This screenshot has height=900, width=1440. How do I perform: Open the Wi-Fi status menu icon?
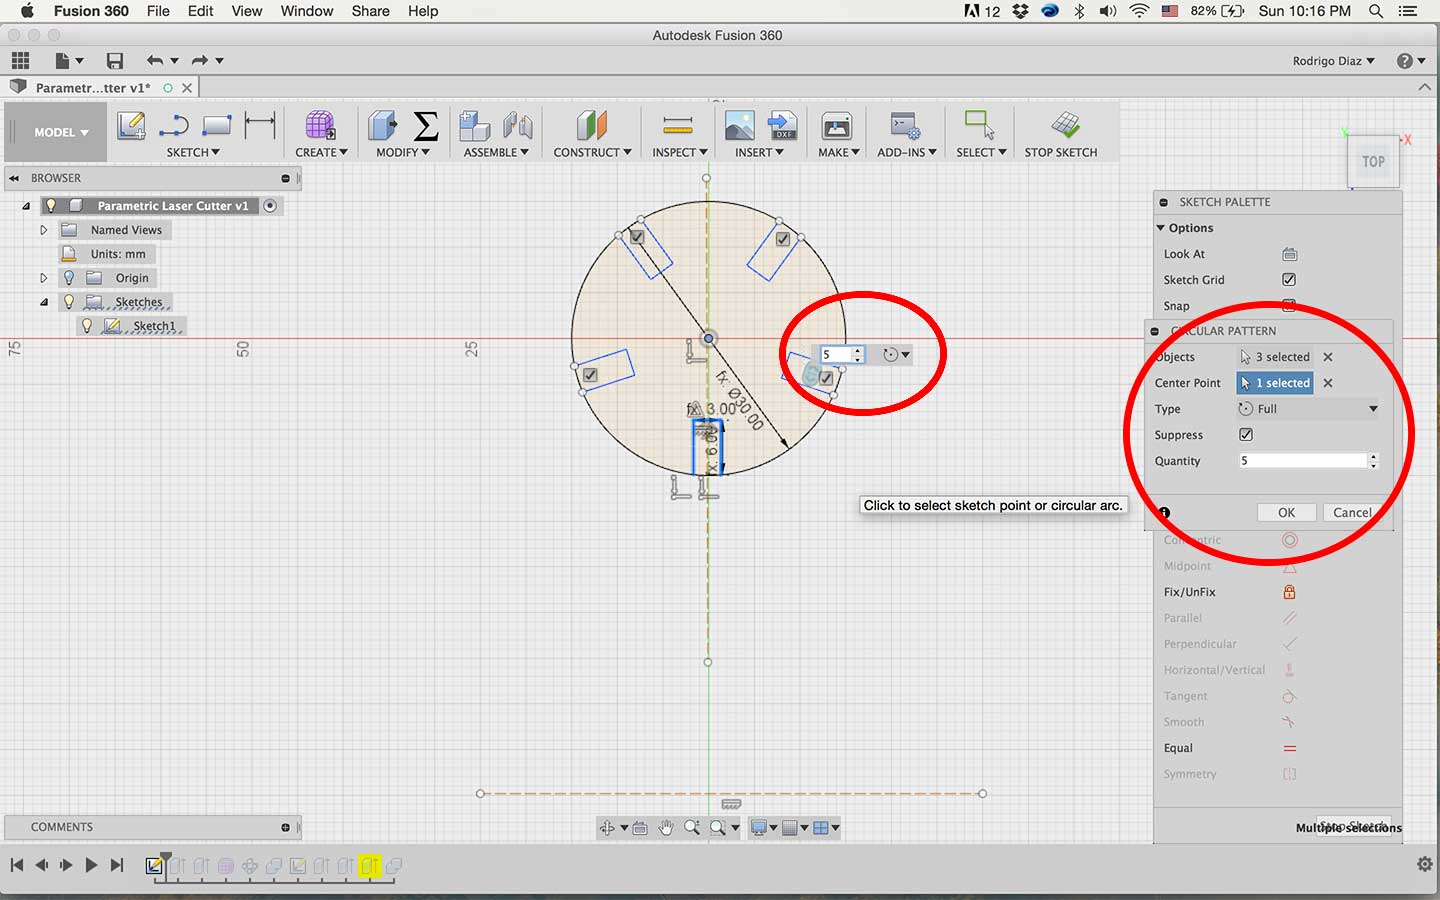pyautogui.click(x=1139, y=11)
